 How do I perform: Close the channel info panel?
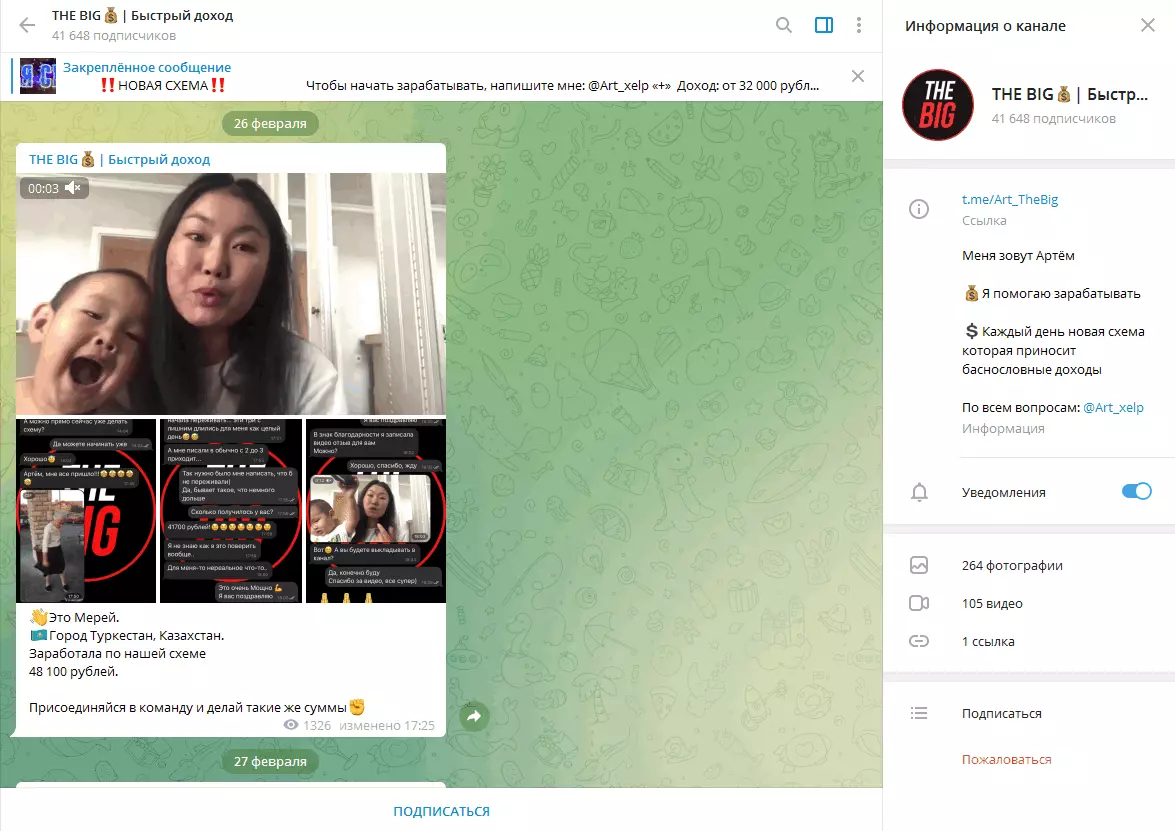[1147, 25]
